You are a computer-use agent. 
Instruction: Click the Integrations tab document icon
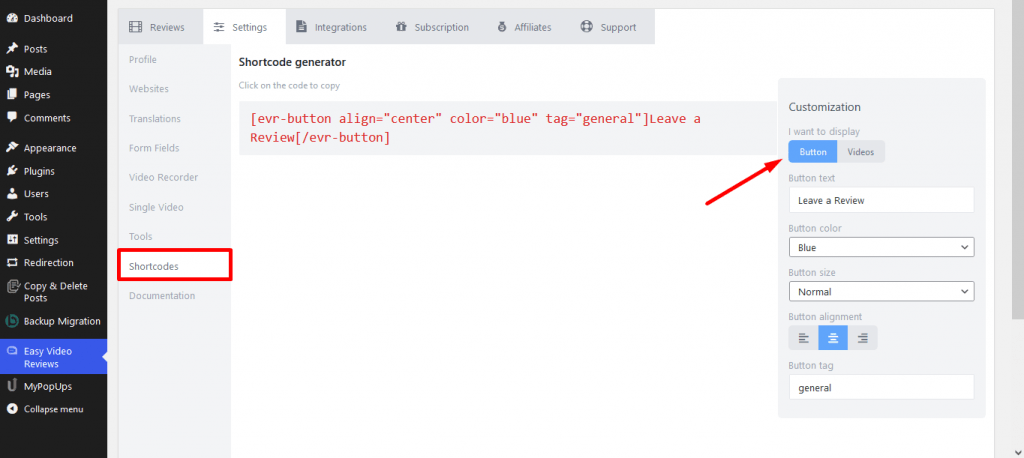click(301, 27)
